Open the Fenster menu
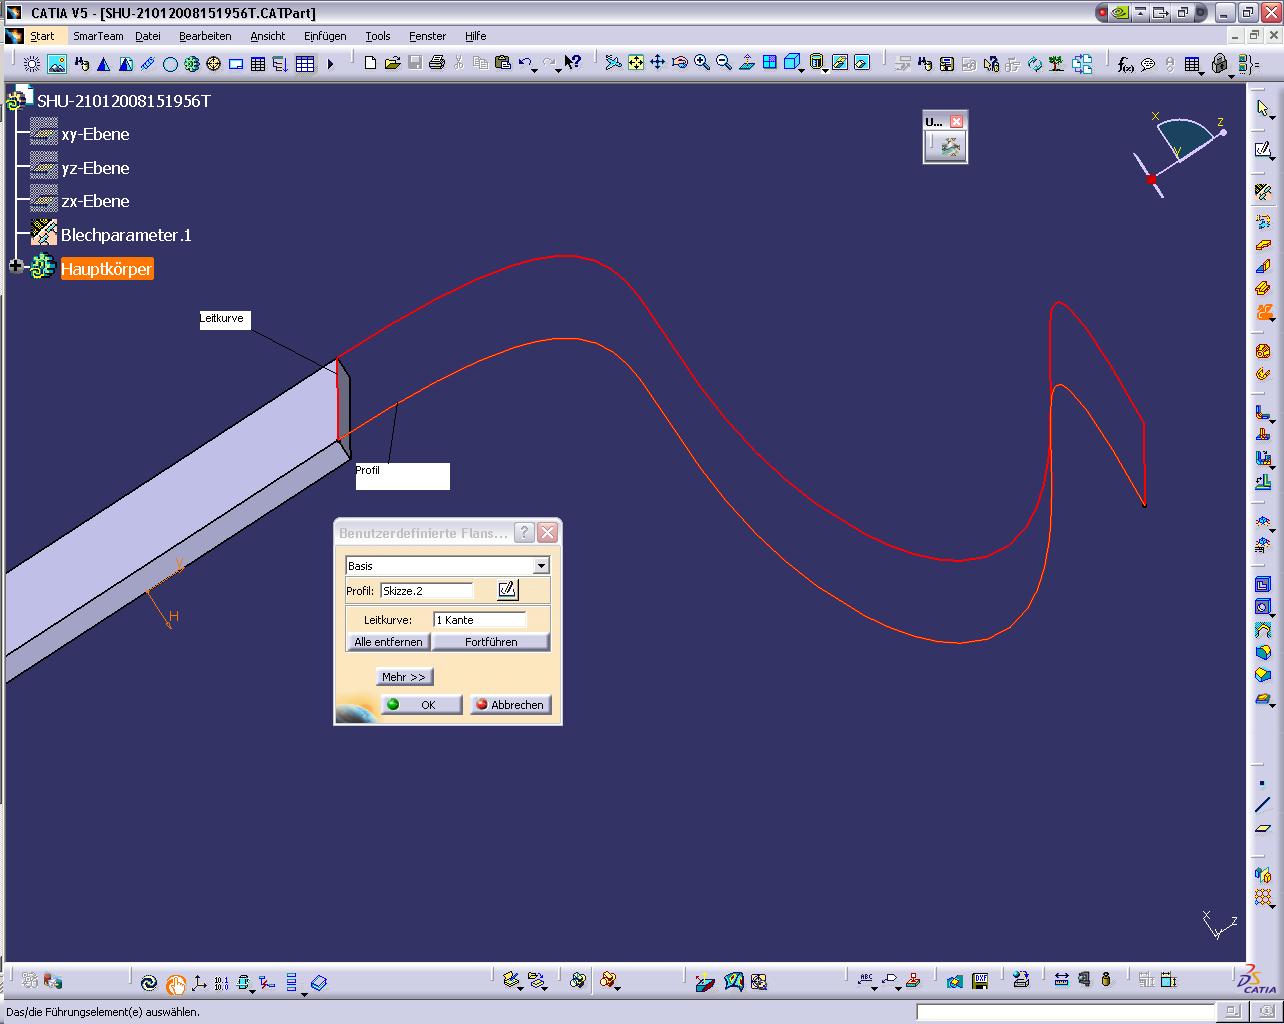 coord(427,36)
